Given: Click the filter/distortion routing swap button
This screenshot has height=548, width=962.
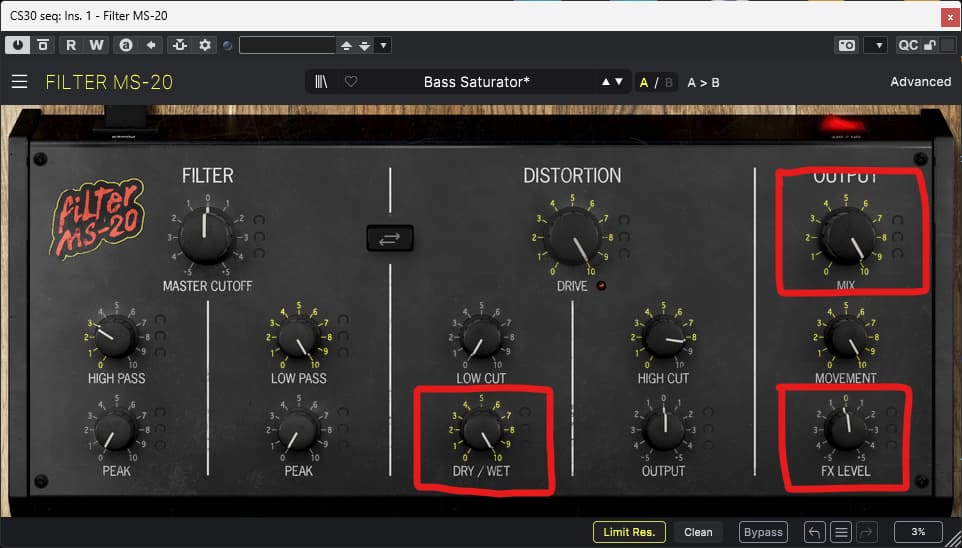Looking at the screenshot, I should pos(390,239).
